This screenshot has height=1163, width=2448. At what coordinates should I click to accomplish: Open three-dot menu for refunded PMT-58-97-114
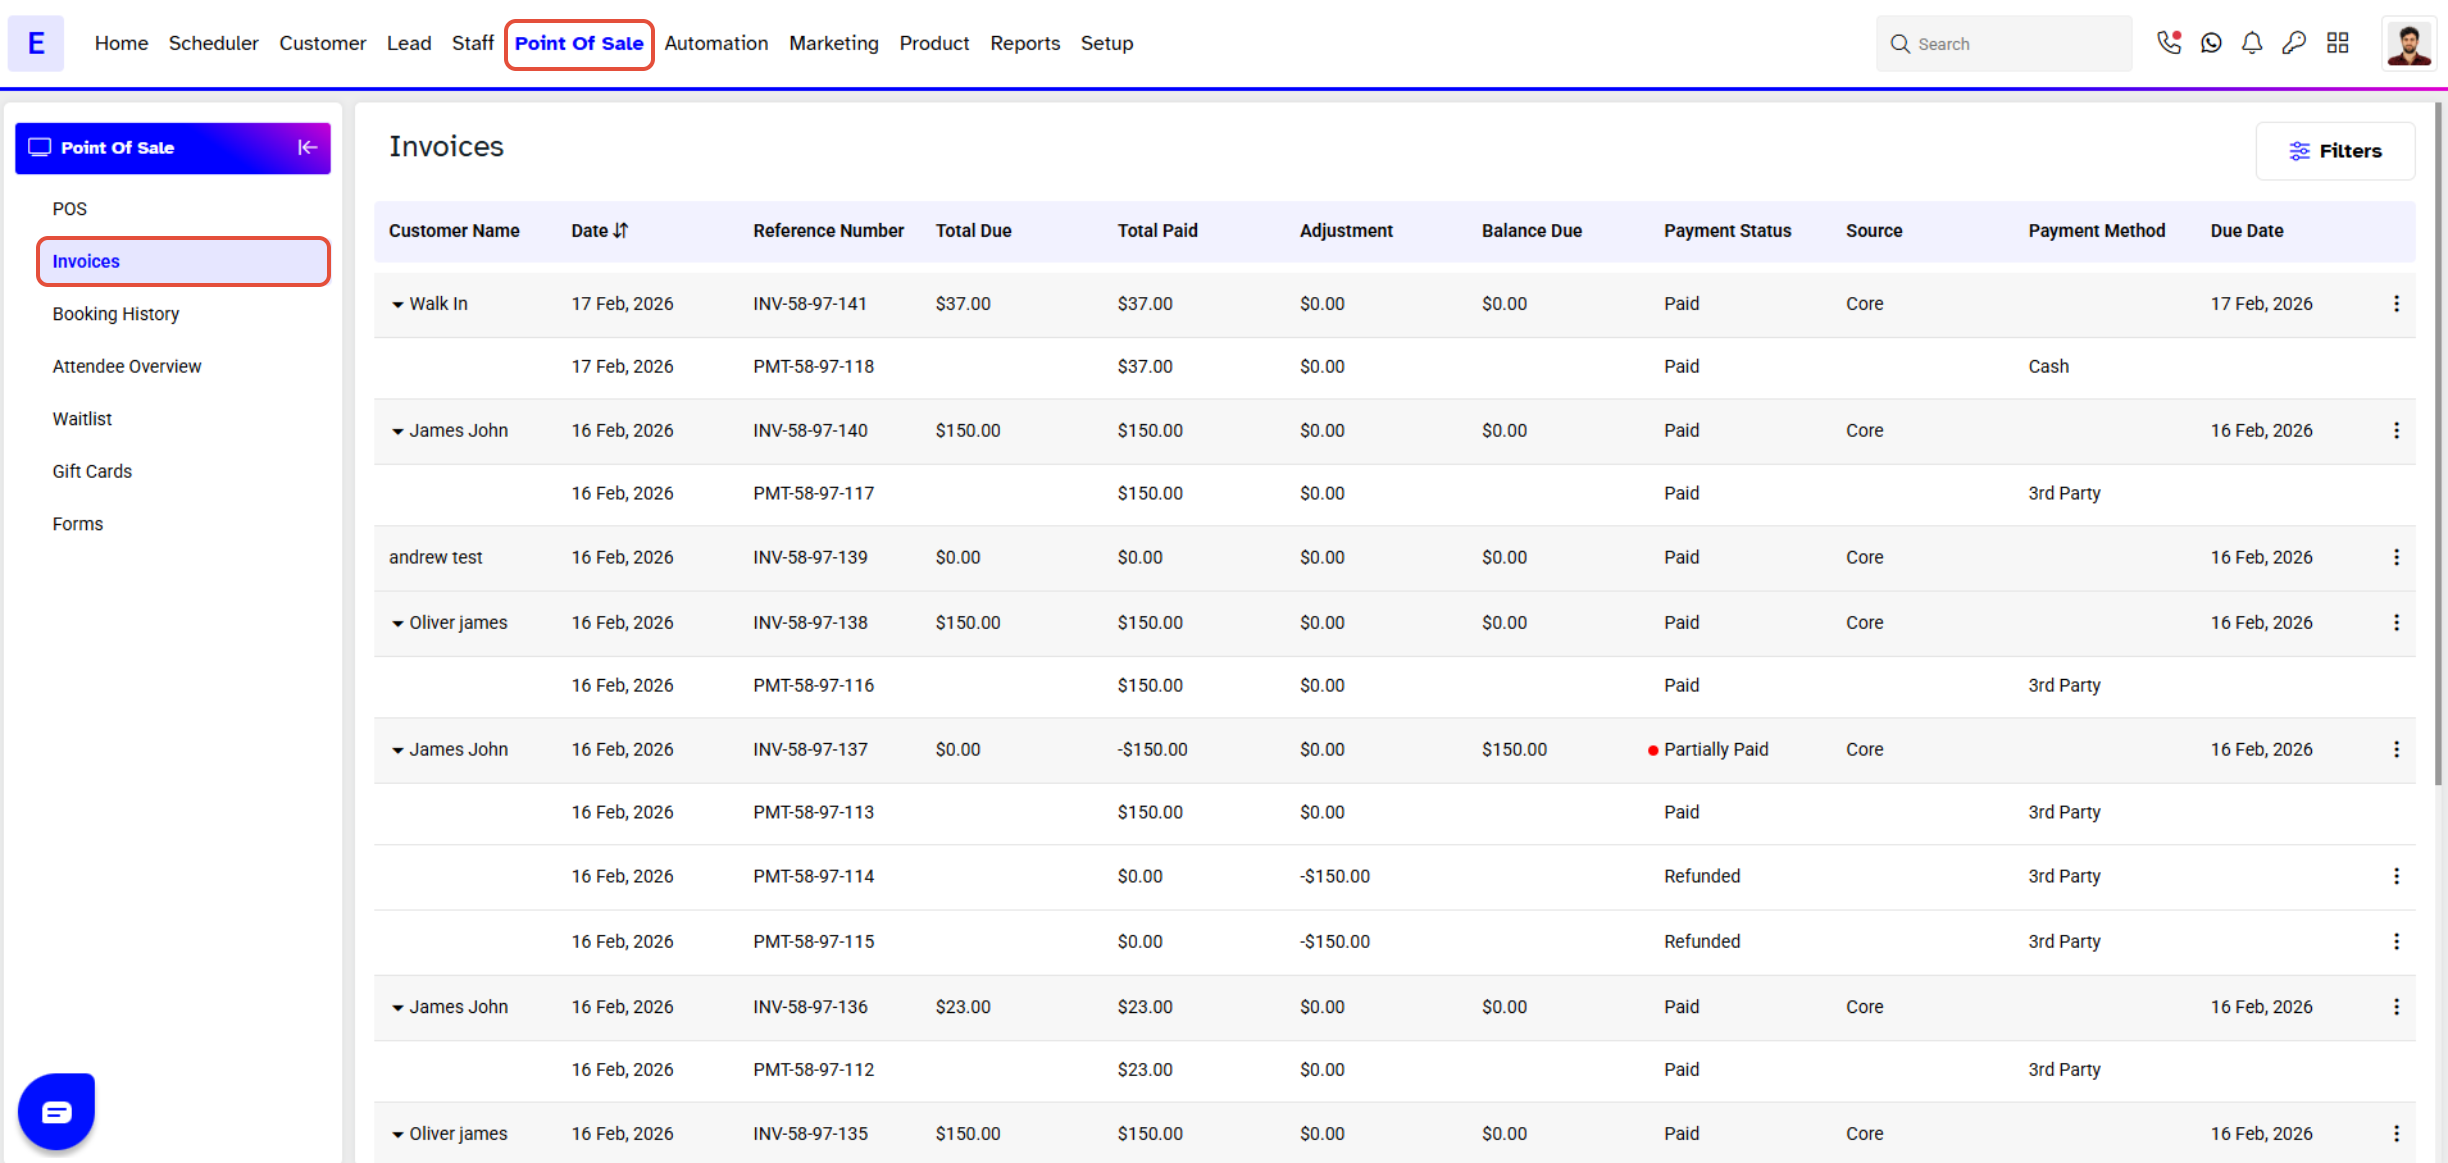2396,877
